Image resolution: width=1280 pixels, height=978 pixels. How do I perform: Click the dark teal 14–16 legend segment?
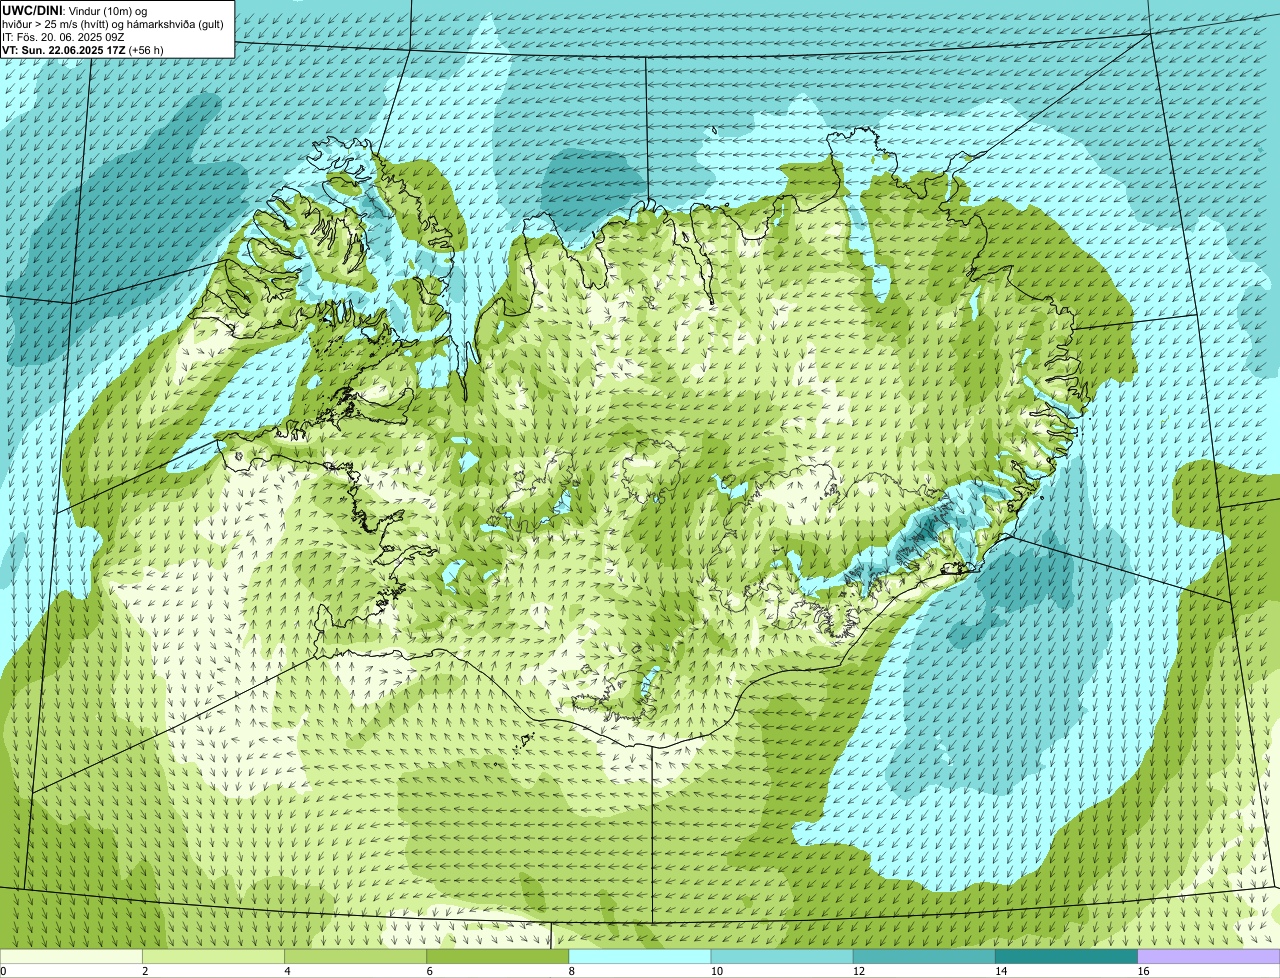click(x=1066, y=956)
